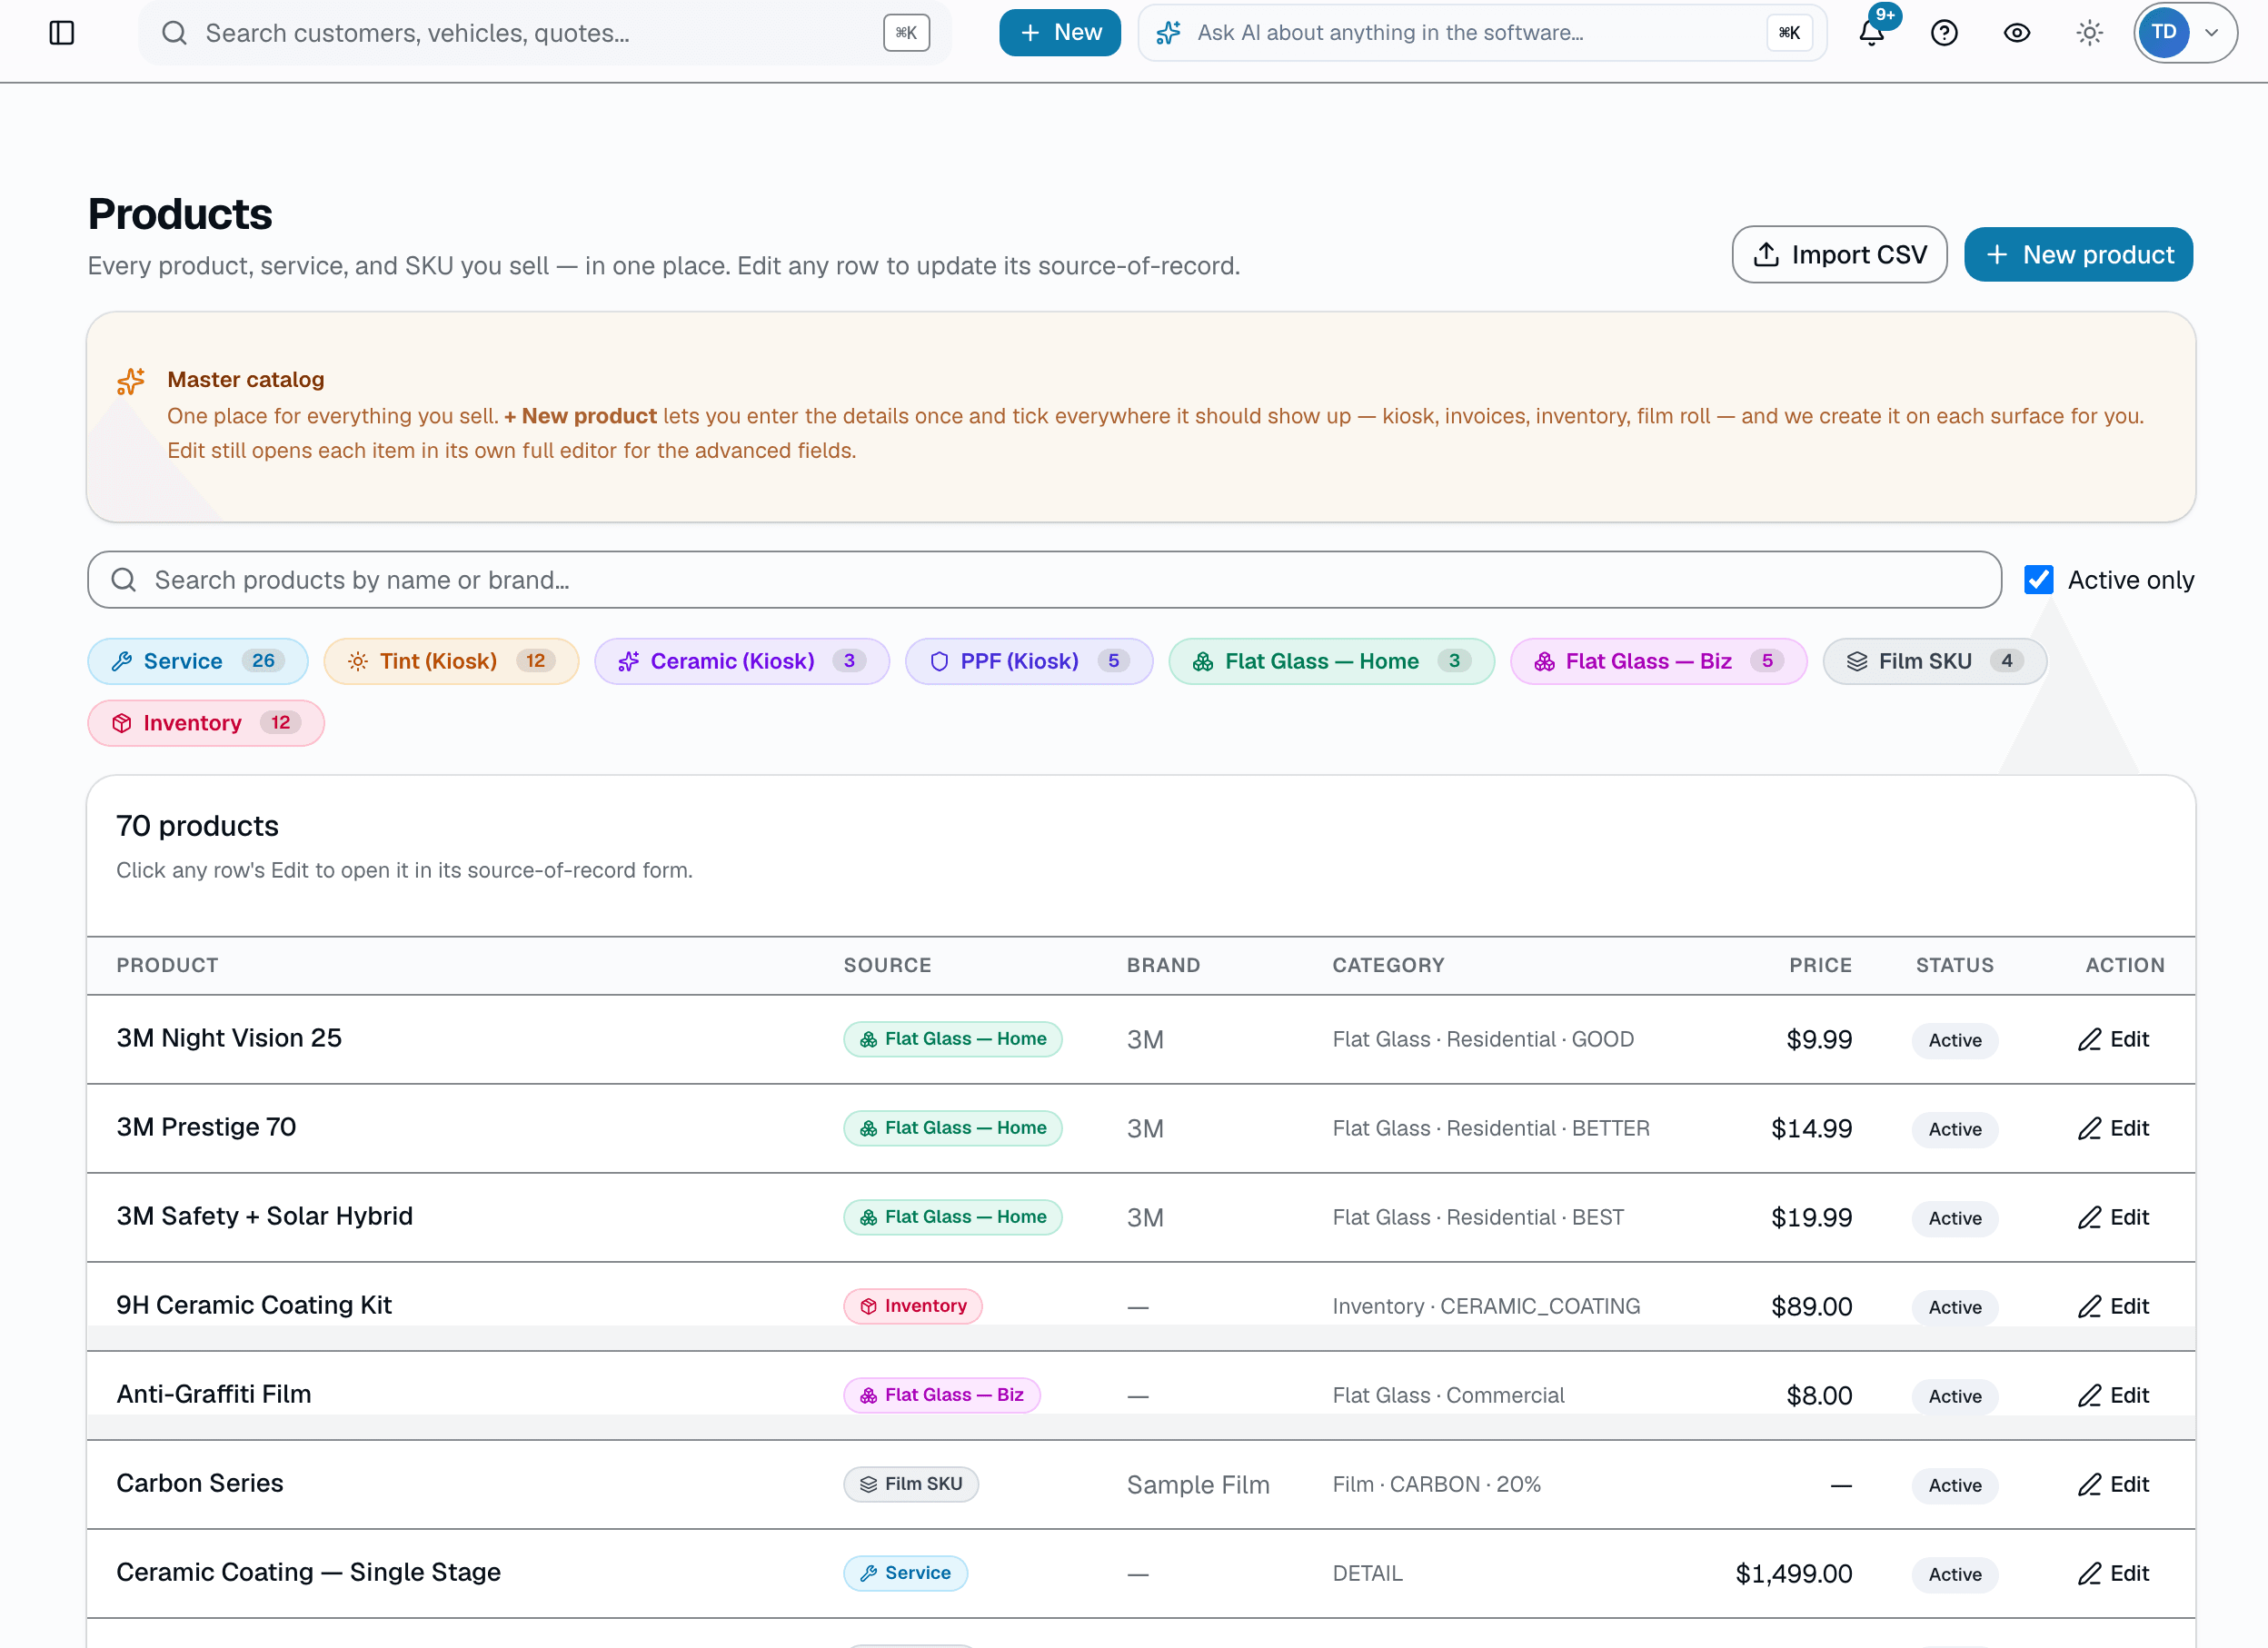Open the help question mark icon

tap(1944, 33)
